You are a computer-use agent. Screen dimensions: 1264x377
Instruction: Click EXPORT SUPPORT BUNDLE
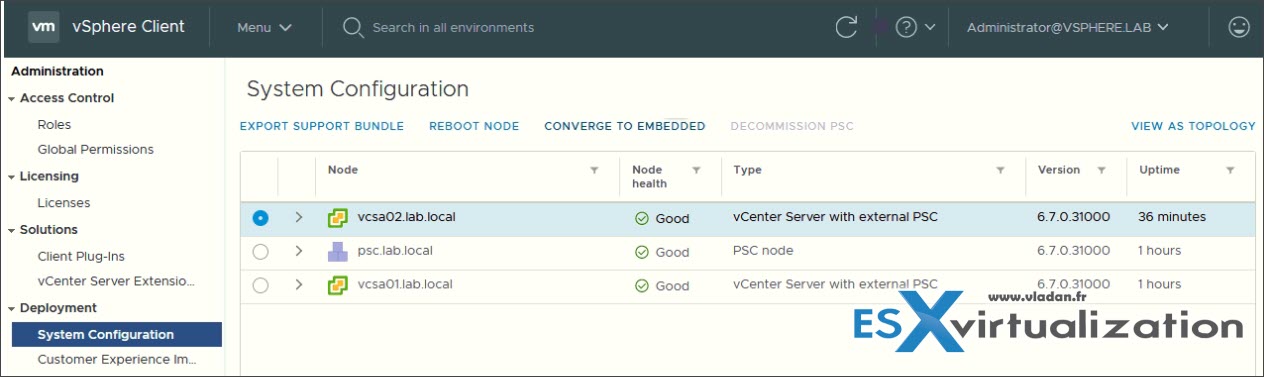pyautogui.click(x=322, y=126)
